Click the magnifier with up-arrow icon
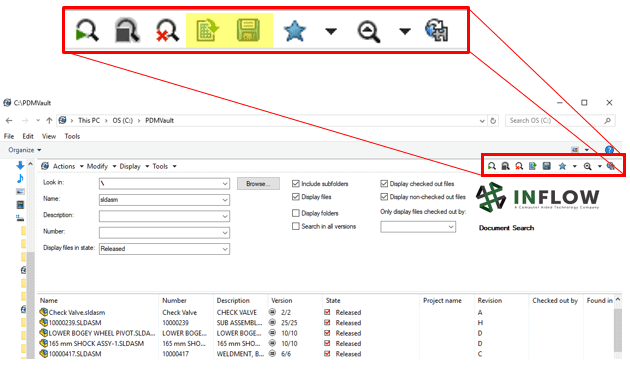 tap(588, 166)
